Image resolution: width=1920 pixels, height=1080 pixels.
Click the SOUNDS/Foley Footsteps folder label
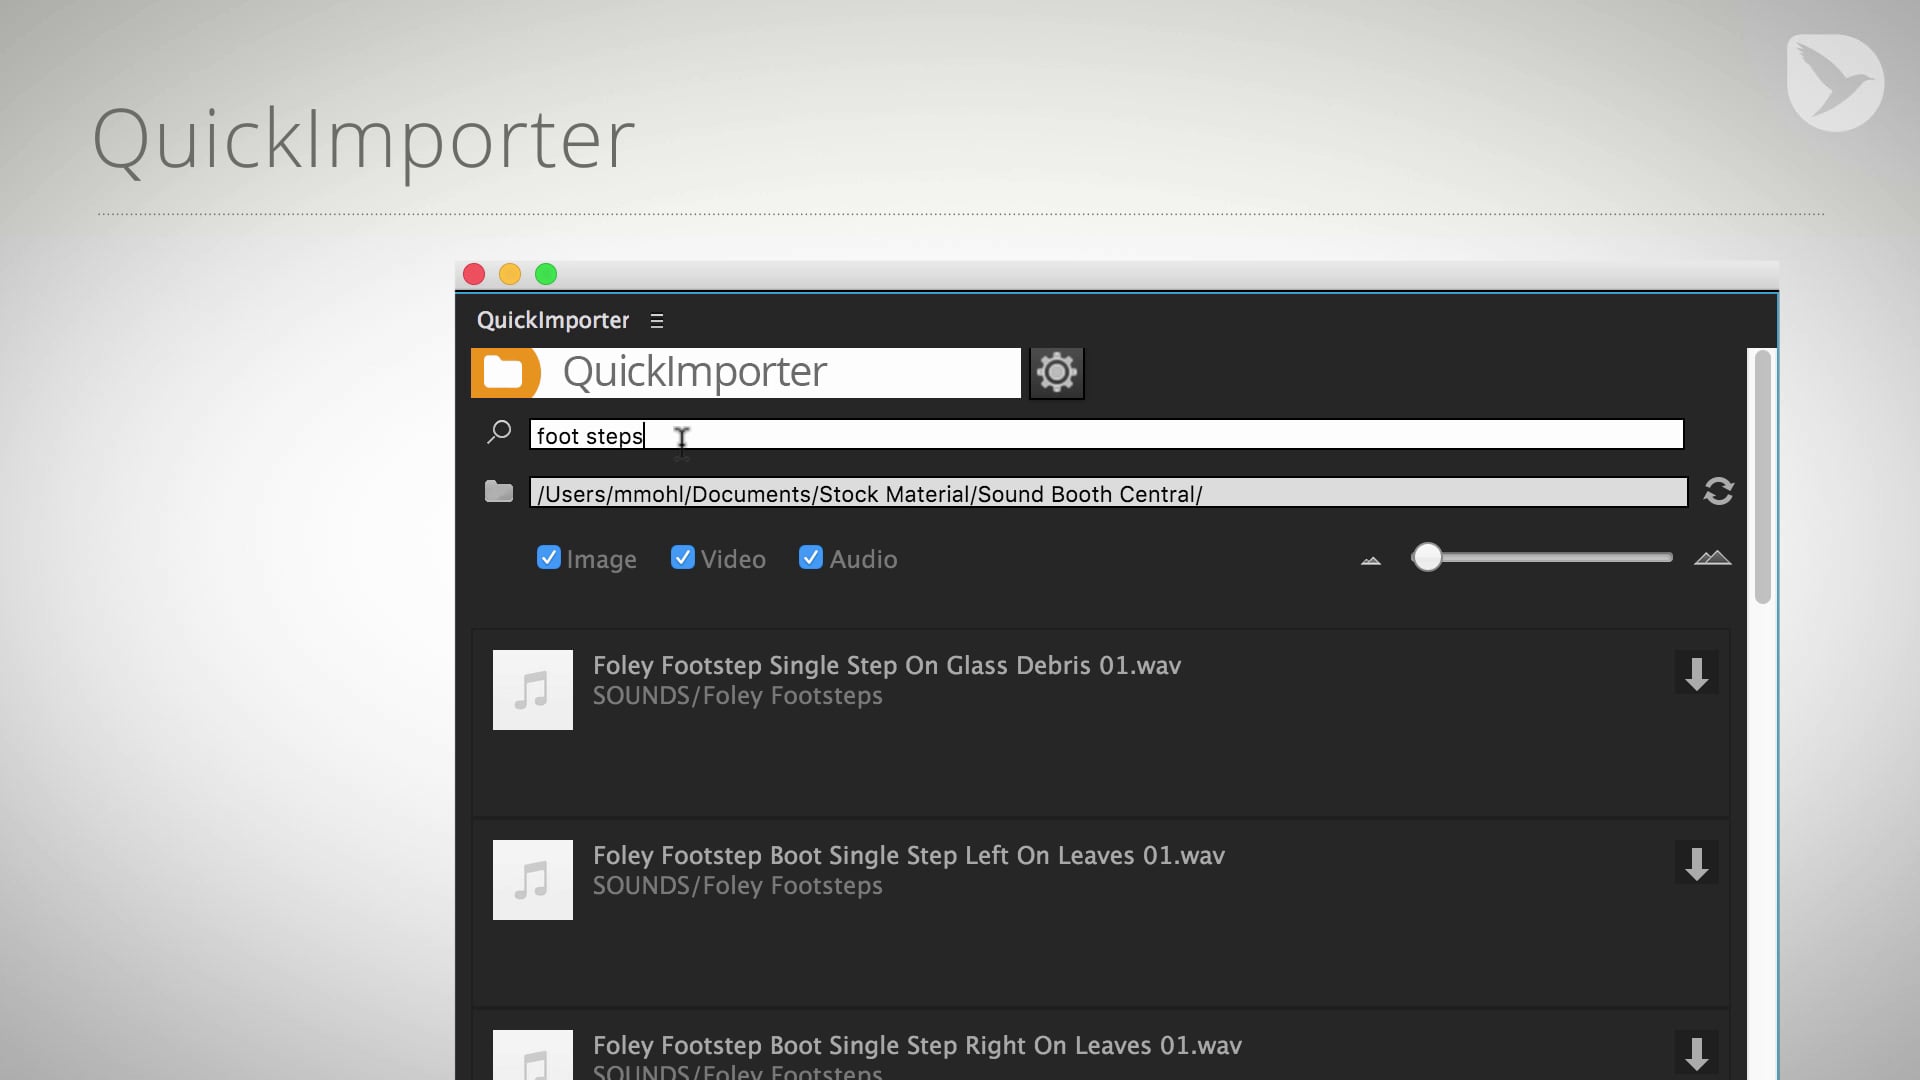(738, 696)
